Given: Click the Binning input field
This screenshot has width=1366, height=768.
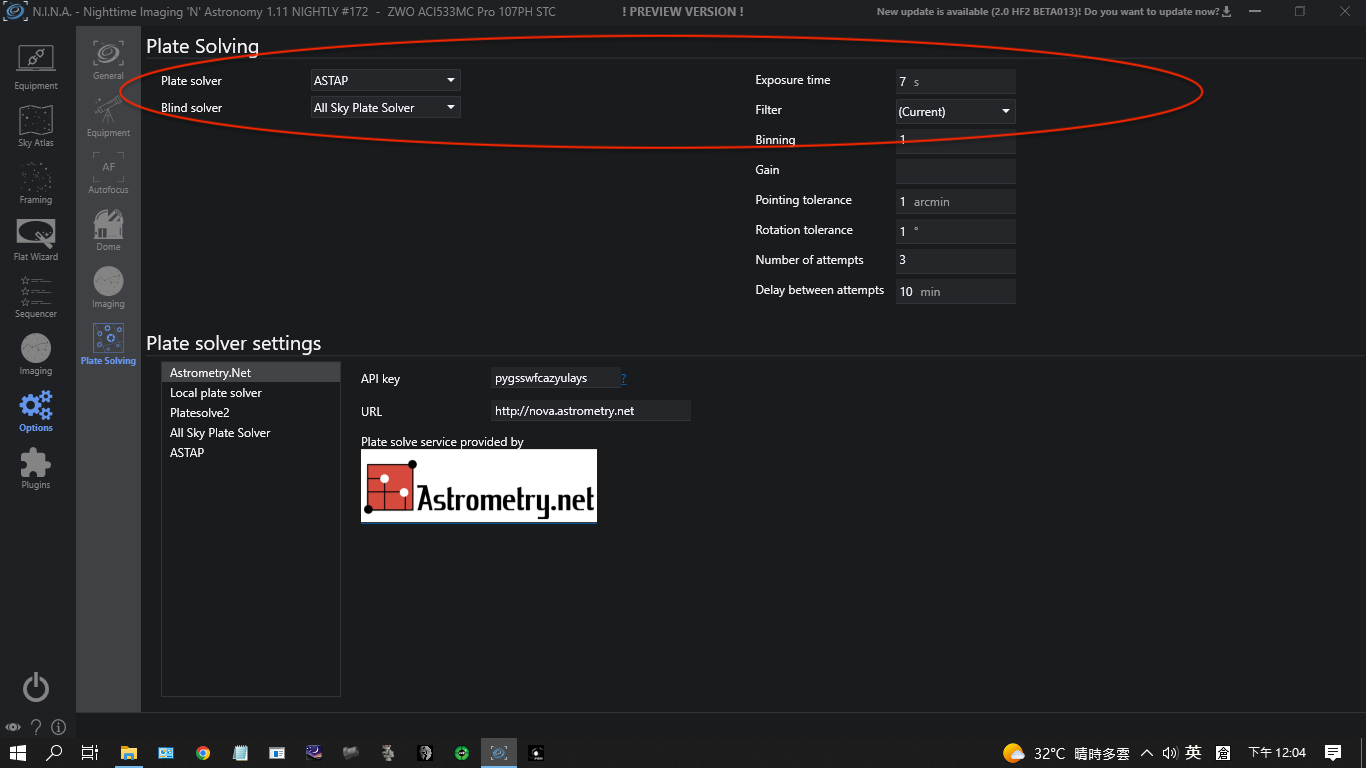Looking at the screenshot, I should [956, 140].
